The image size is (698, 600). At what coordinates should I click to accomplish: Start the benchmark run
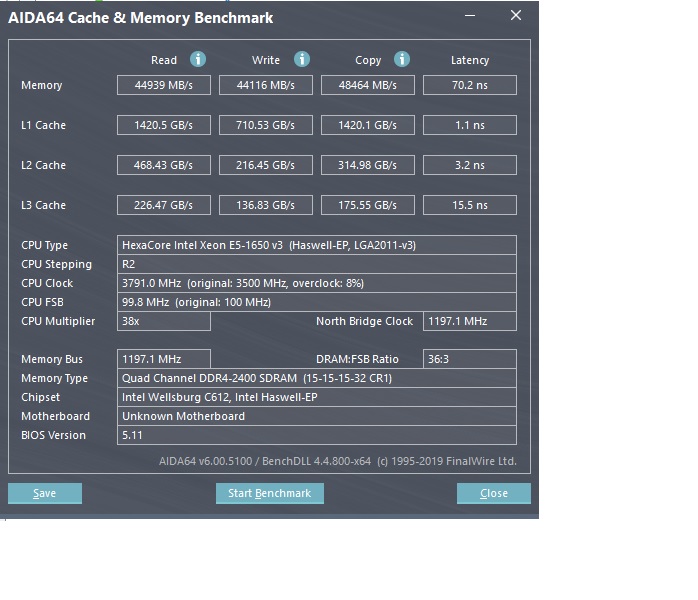pos(270,493)
